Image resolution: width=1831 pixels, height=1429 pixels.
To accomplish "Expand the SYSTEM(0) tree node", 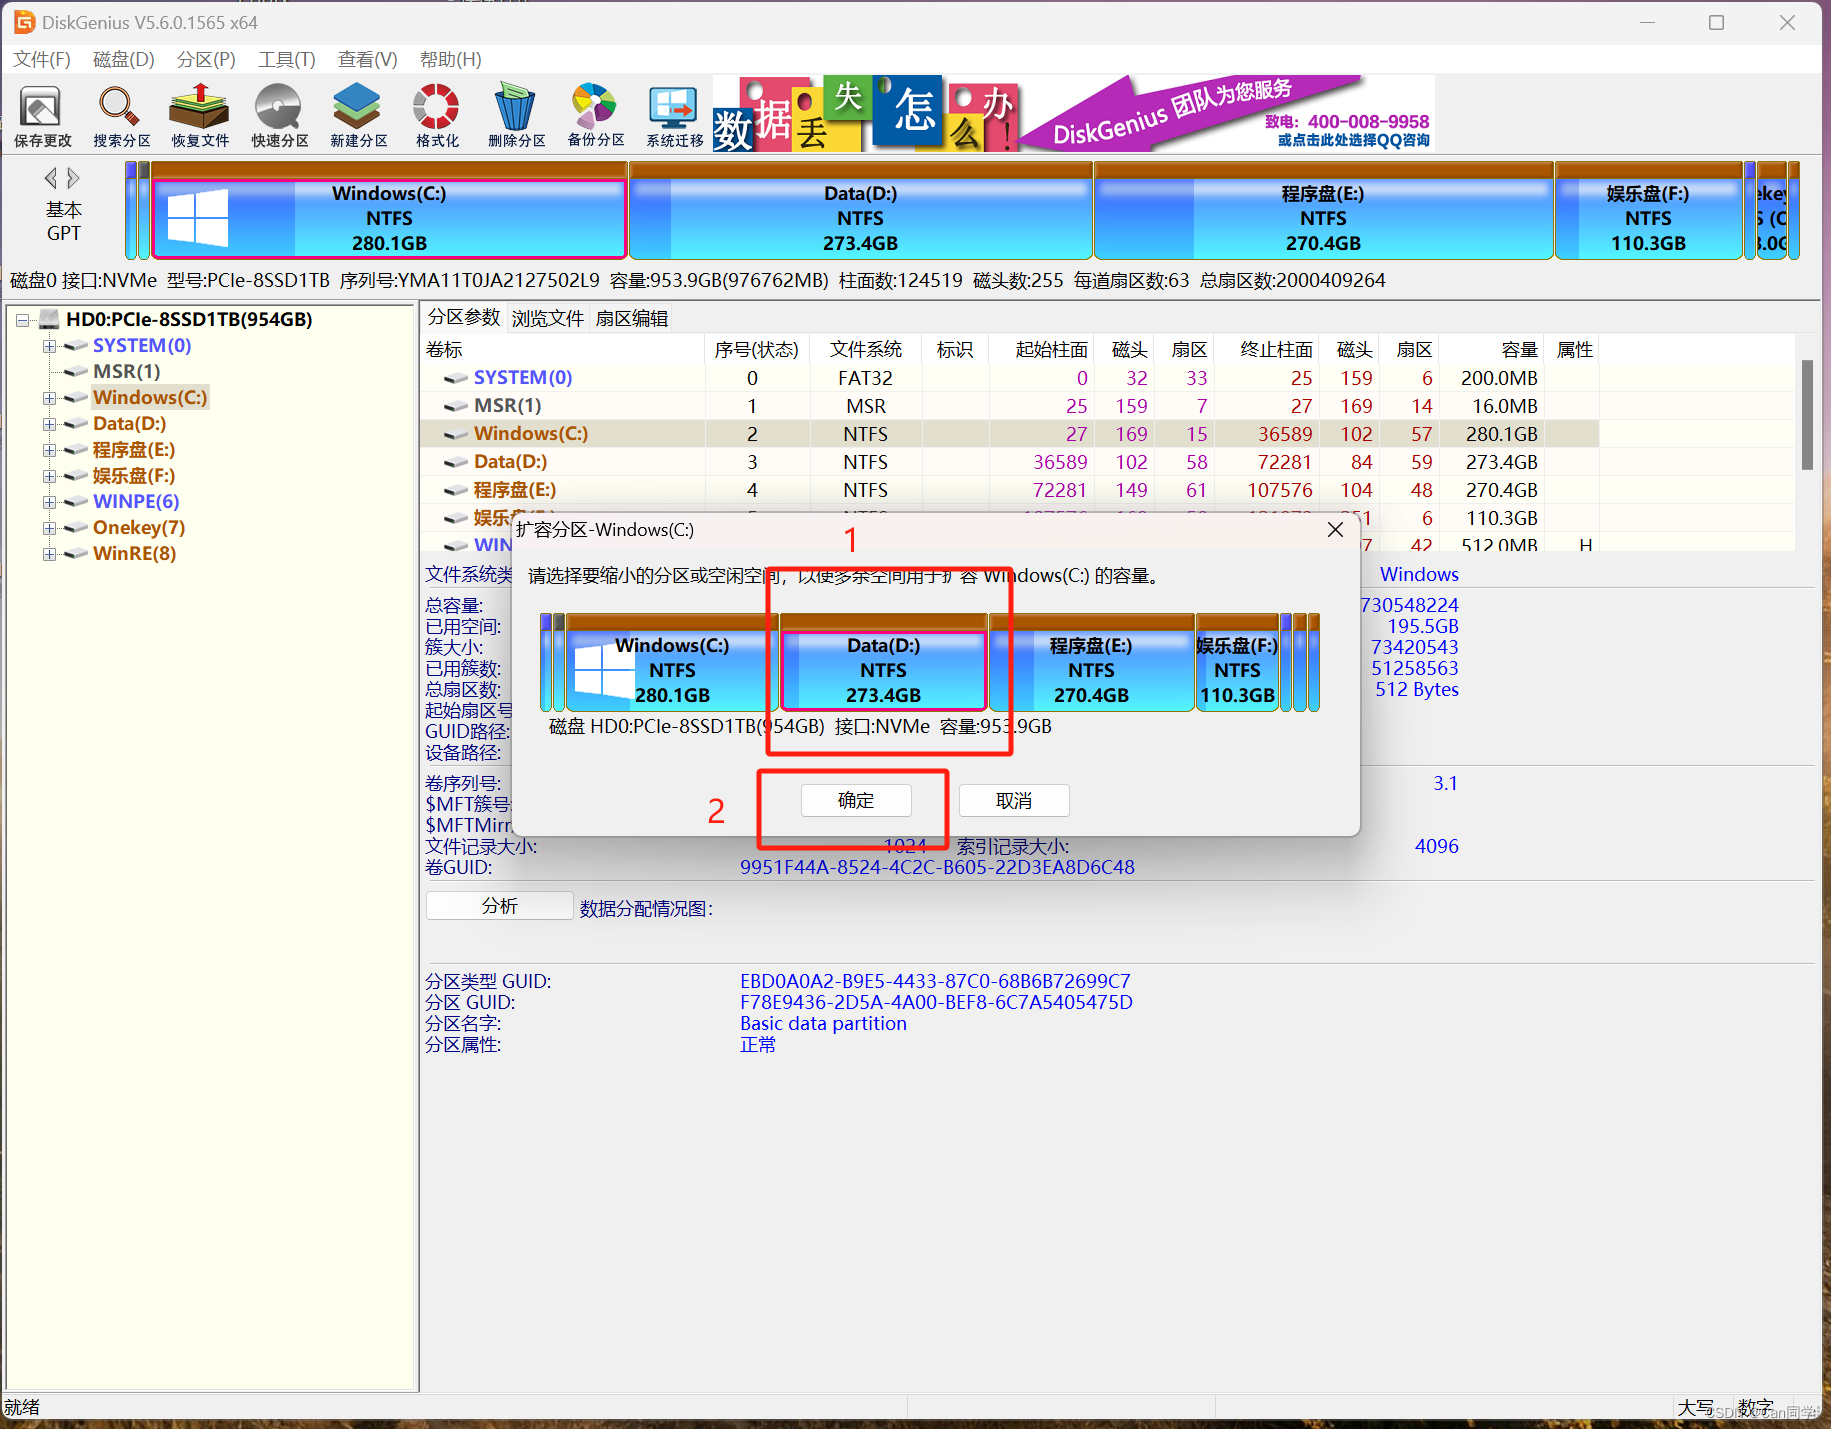I will [49, 346].
